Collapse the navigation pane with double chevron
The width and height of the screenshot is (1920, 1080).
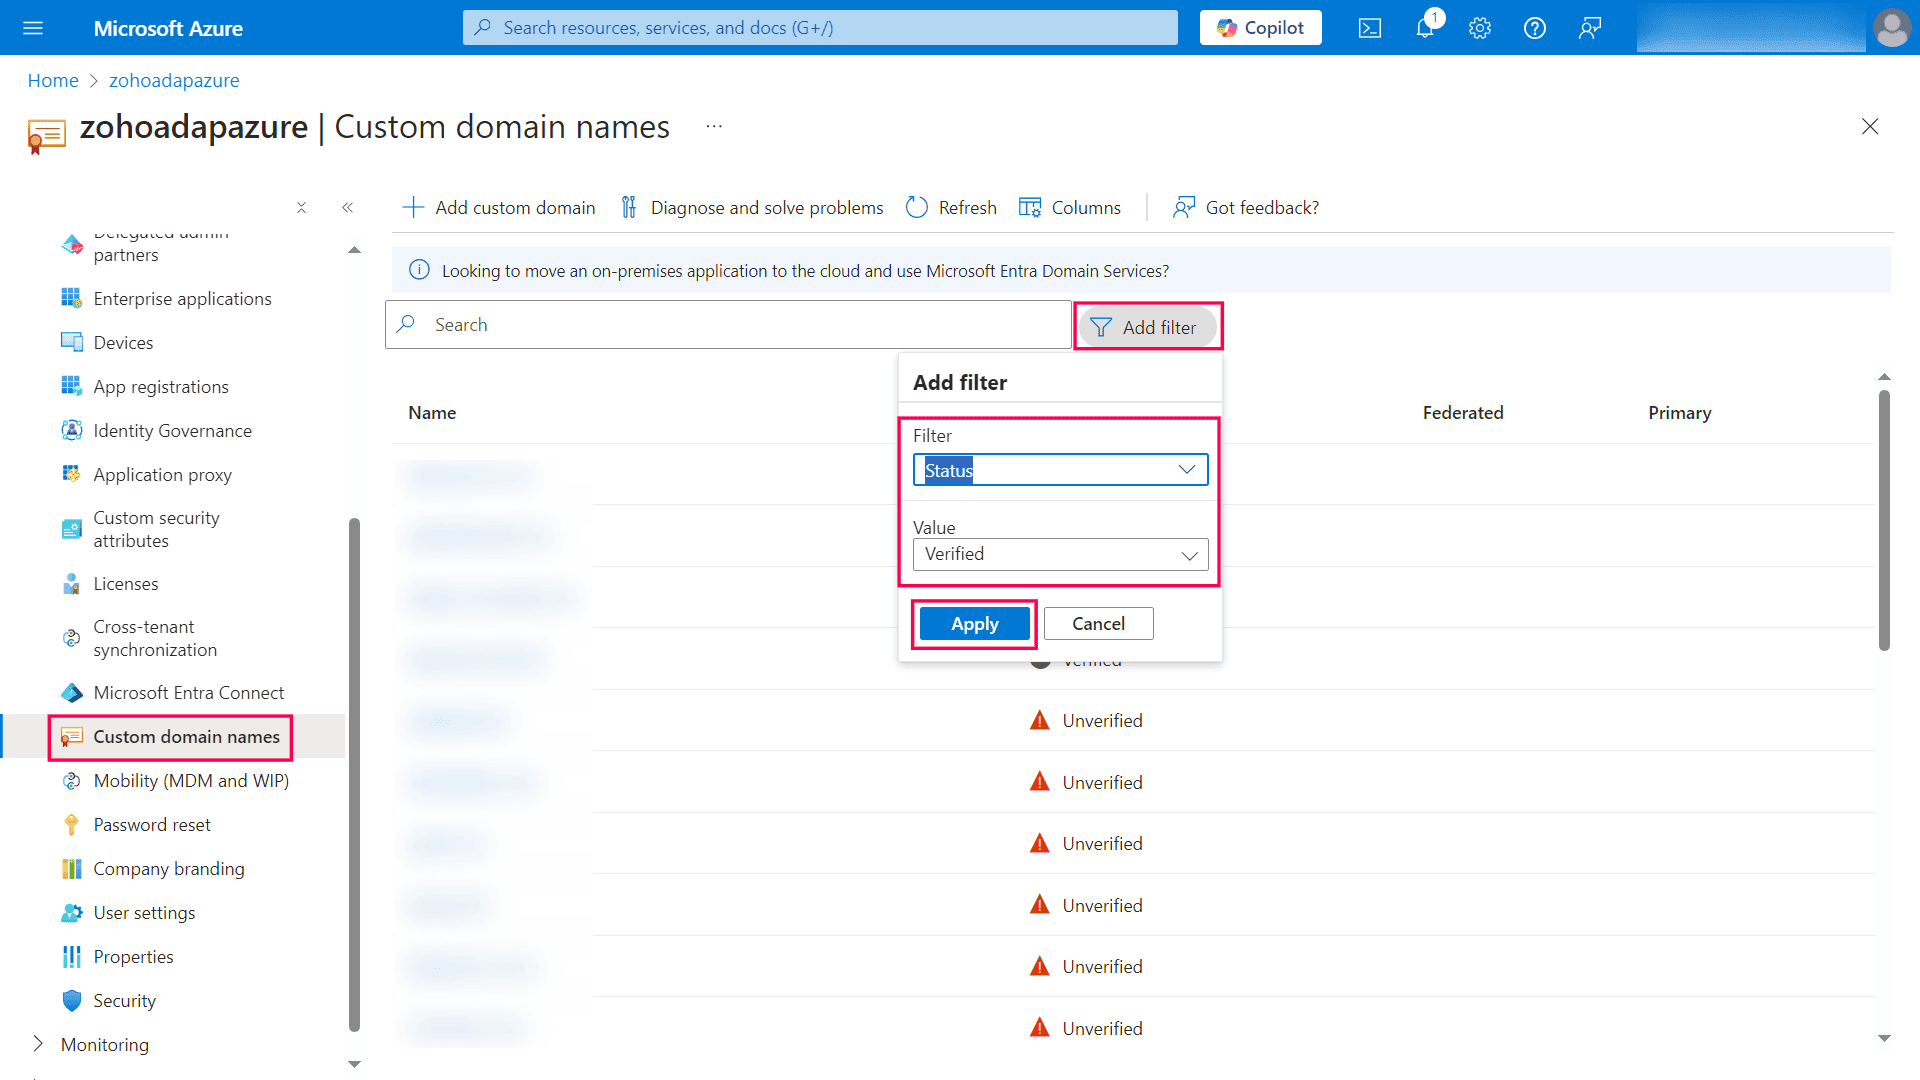[x=348, y=207]
